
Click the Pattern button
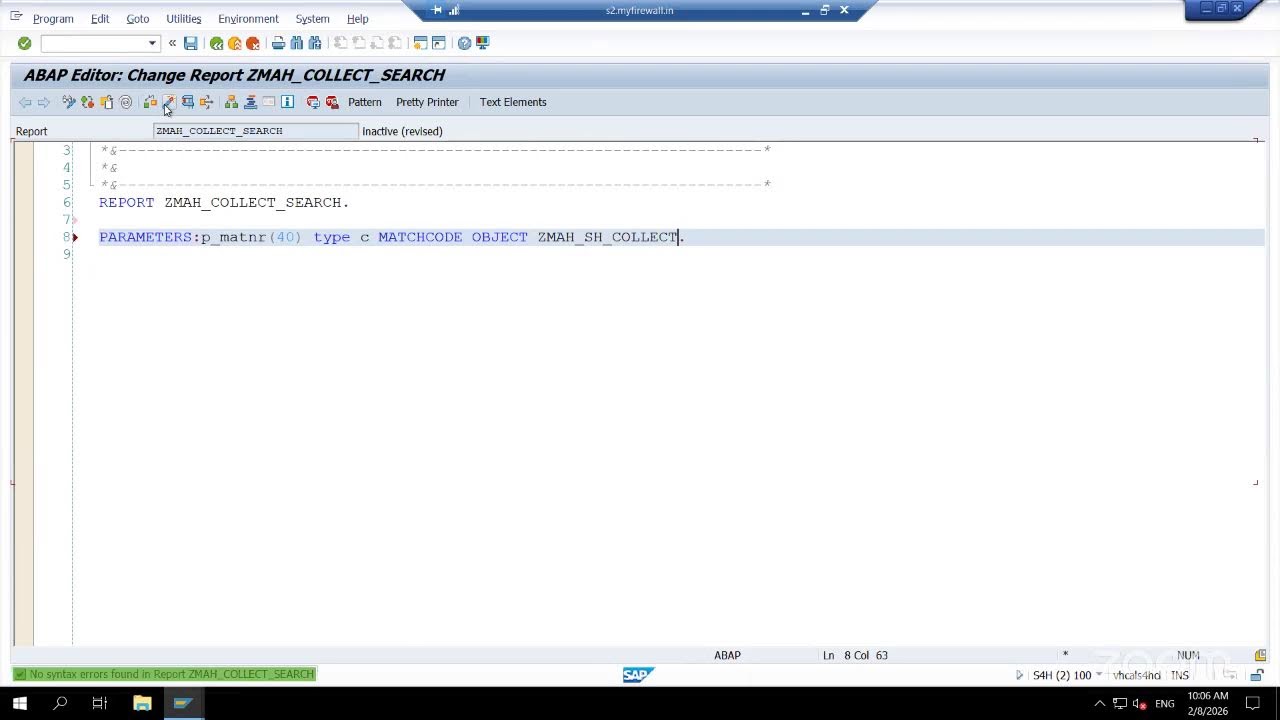pos(365,102)
